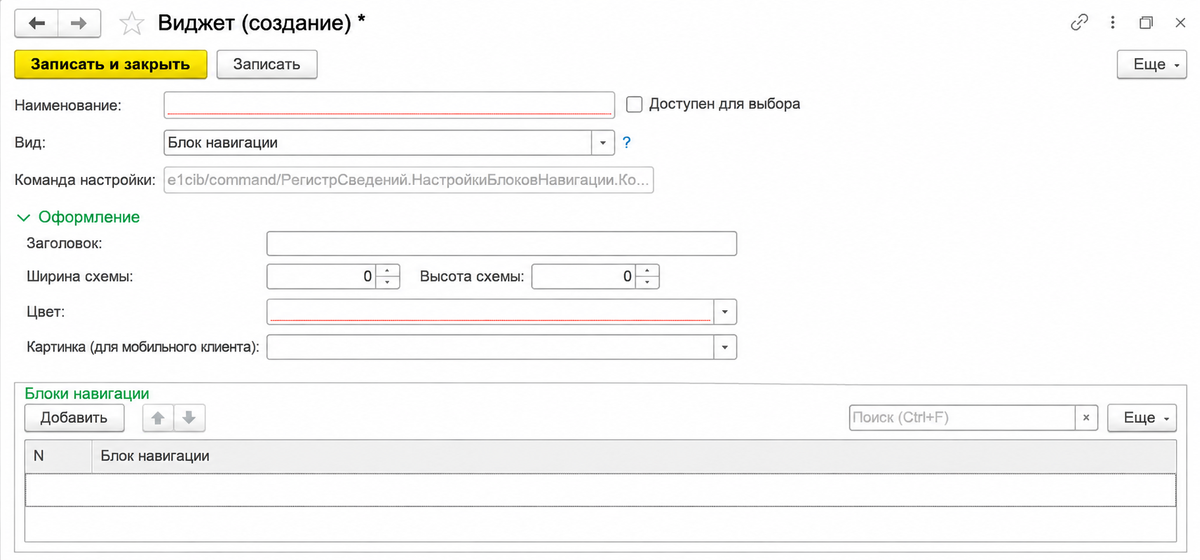Toggle Доступен для выбора checkbox
Screen dimensions: 1200x560
point(633,104)
